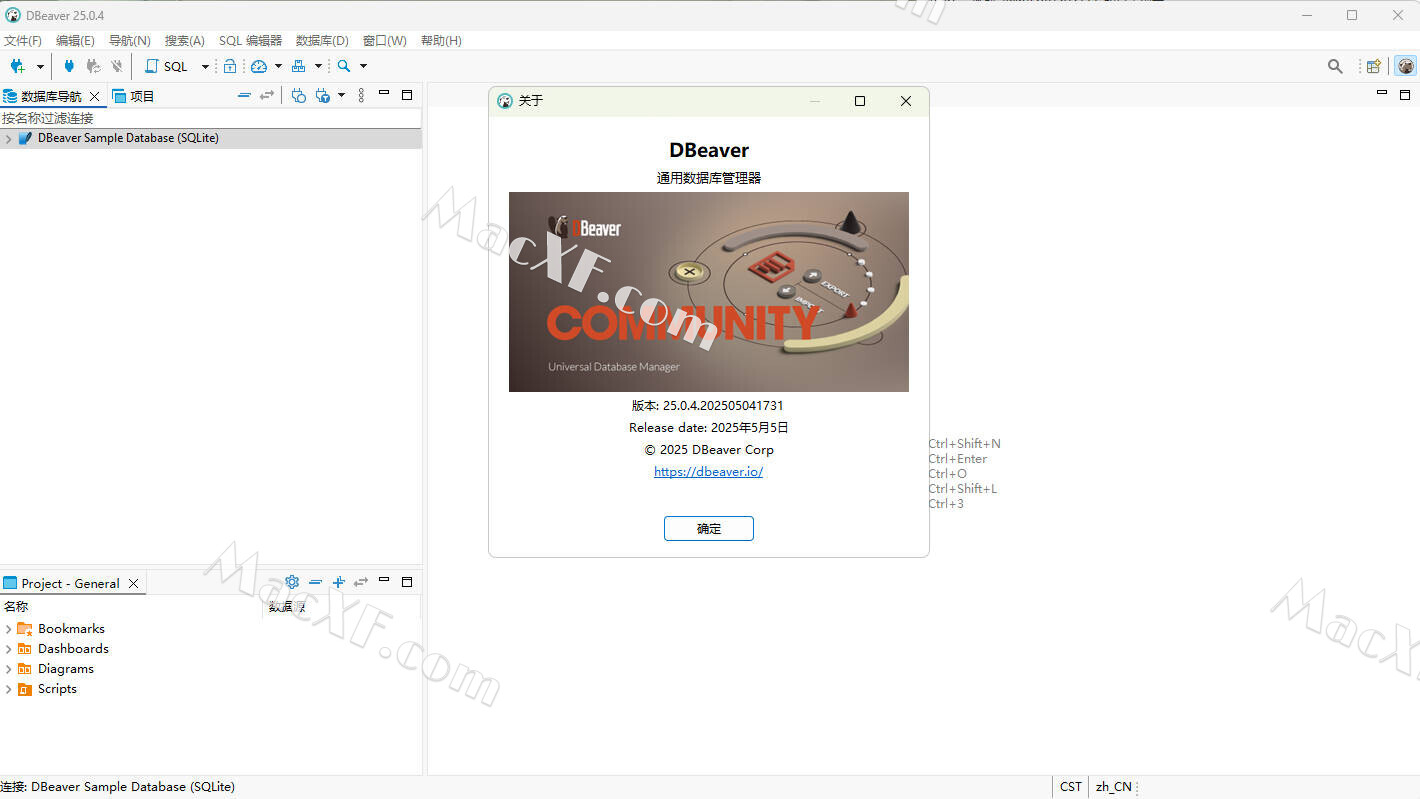Select the DBeaver perspective beaver icon
This screenshot has width=1420, height=799.
click(x=1406, y=66)
